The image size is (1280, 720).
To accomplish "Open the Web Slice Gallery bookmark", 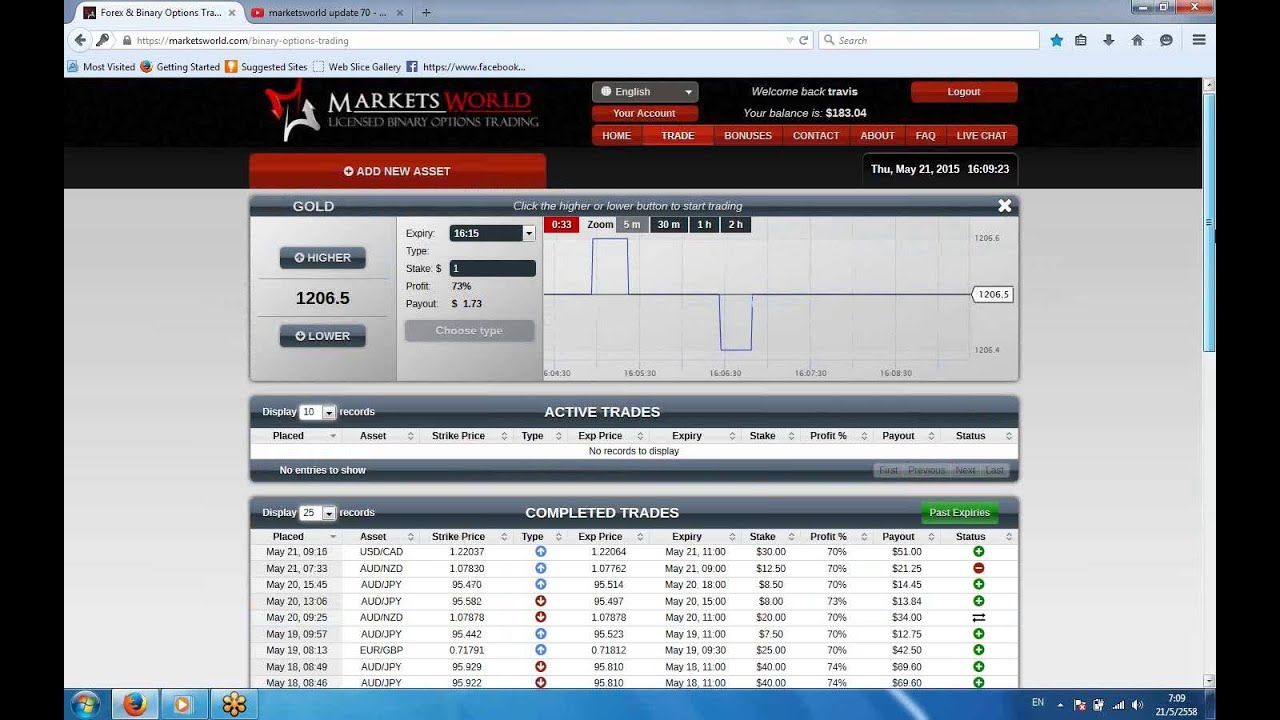I will (357, 67).
